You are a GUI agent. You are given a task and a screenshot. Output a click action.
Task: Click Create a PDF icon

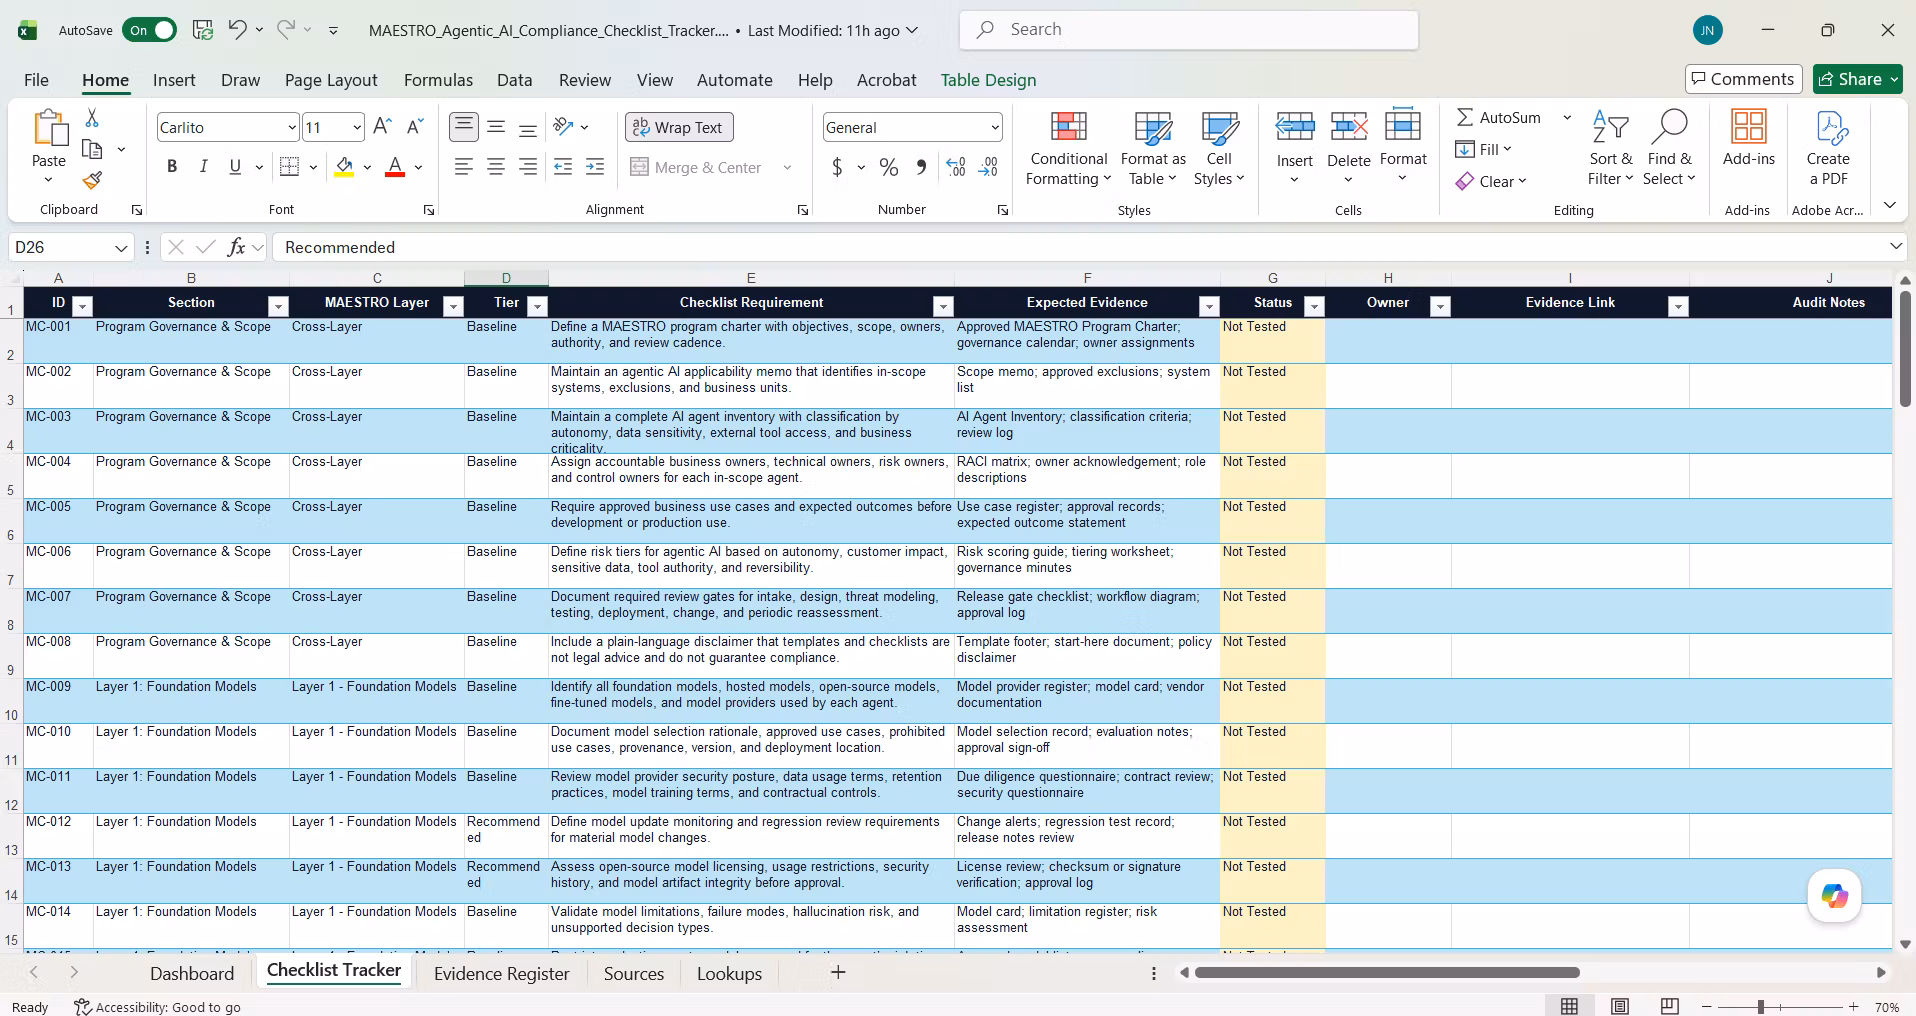(x=1828, y=149)
